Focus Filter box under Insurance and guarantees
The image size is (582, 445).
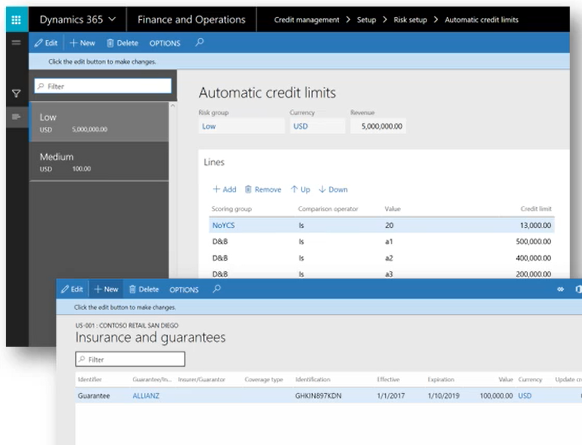coord(130,359)
